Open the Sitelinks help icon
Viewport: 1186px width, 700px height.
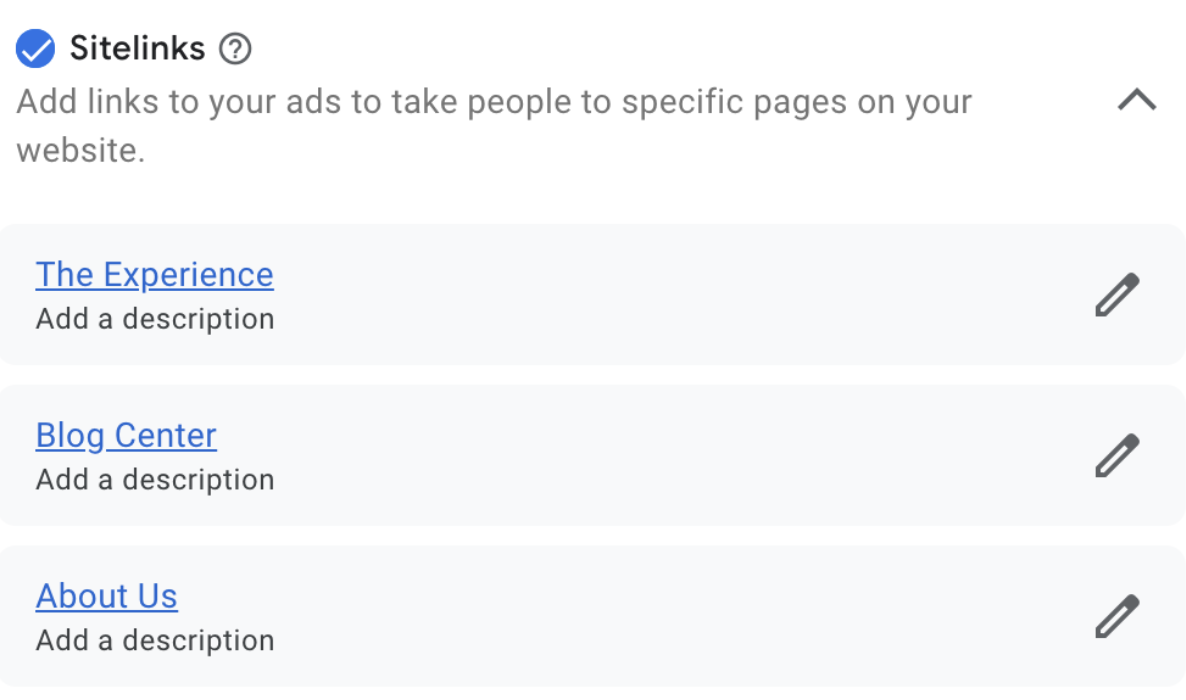click(235, 49)
